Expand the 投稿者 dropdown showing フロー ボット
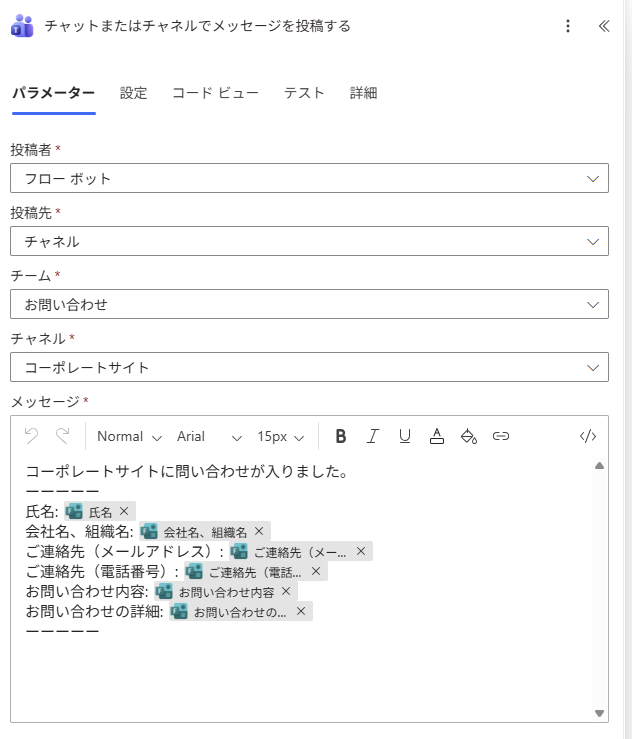The height and width of the screenshot is (739, 632). pos(309,178)
